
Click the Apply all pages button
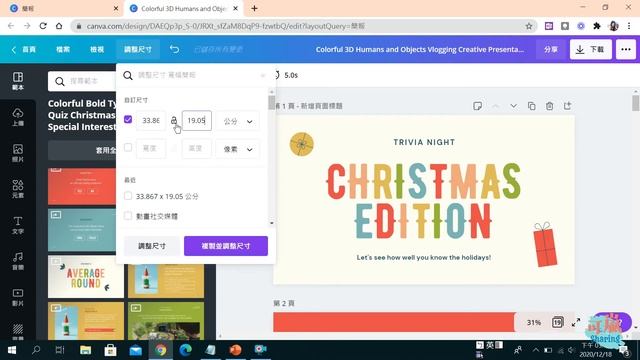click(x=82, y=150)
